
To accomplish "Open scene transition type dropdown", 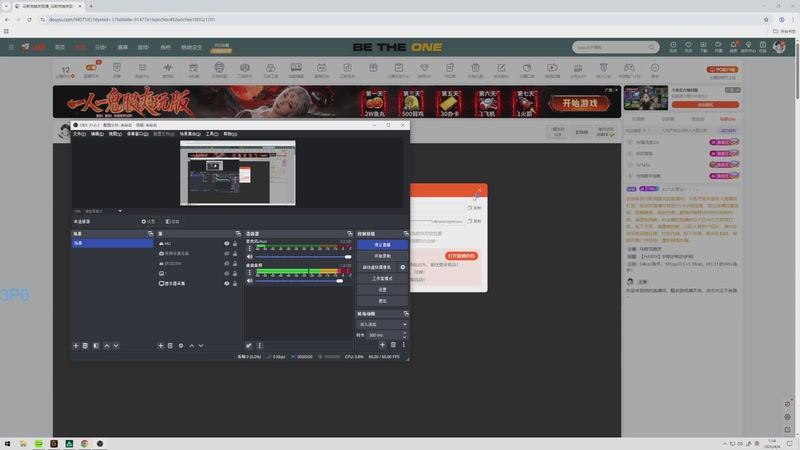I will [x=382, y=324].
